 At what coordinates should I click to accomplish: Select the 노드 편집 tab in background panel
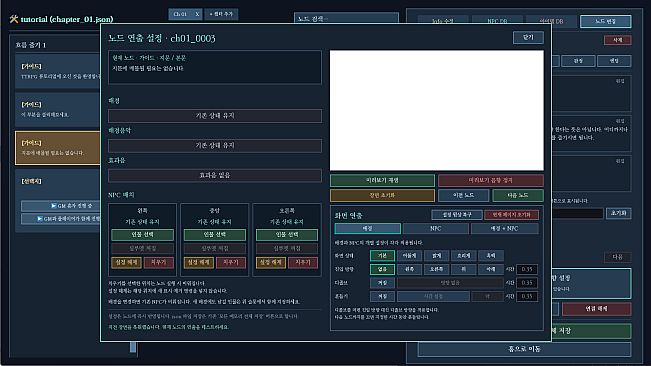click(605, 21)
